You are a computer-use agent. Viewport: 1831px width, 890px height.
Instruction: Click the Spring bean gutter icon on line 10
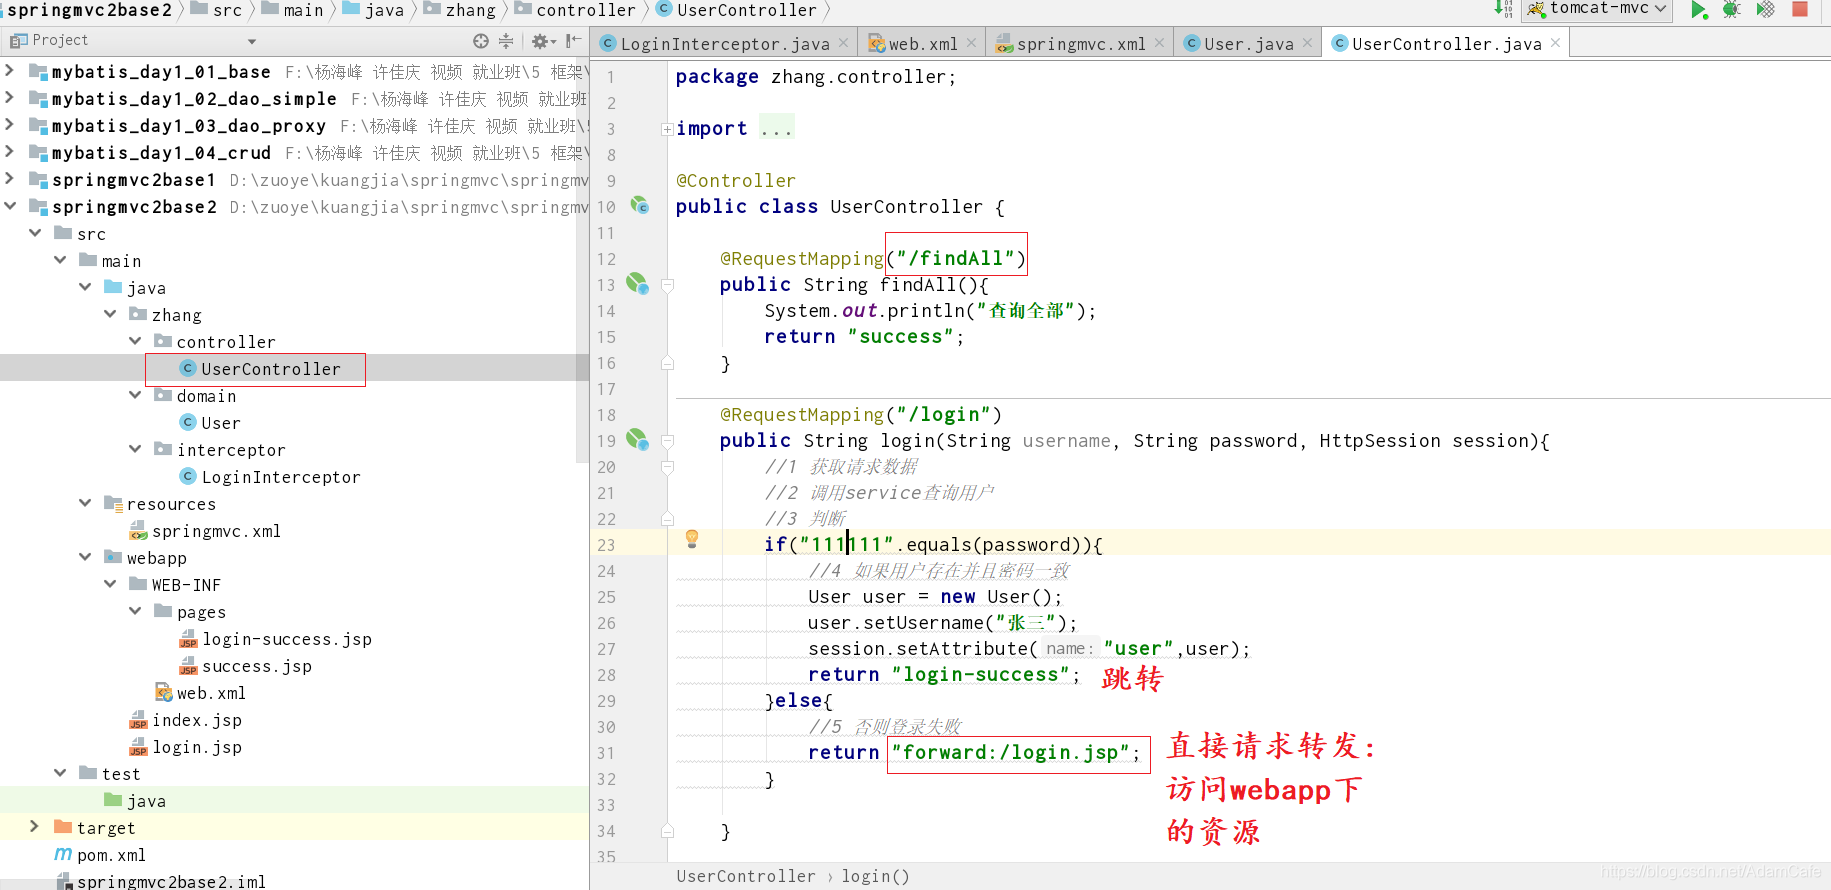[x=640, y=206]
